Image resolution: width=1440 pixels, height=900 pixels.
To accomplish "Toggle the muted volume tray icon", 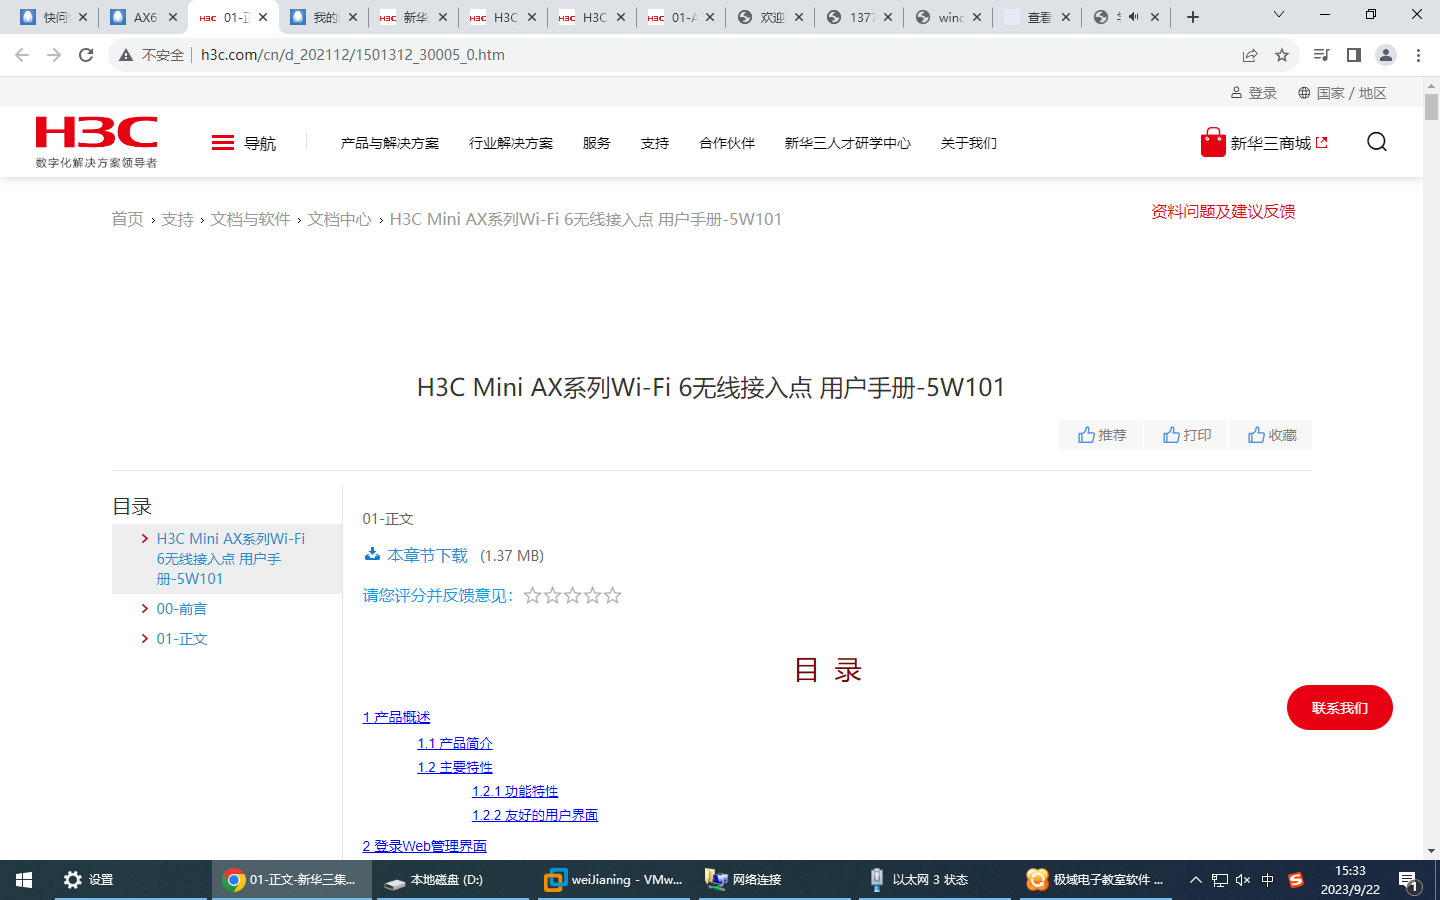I will pos(1243,880).
